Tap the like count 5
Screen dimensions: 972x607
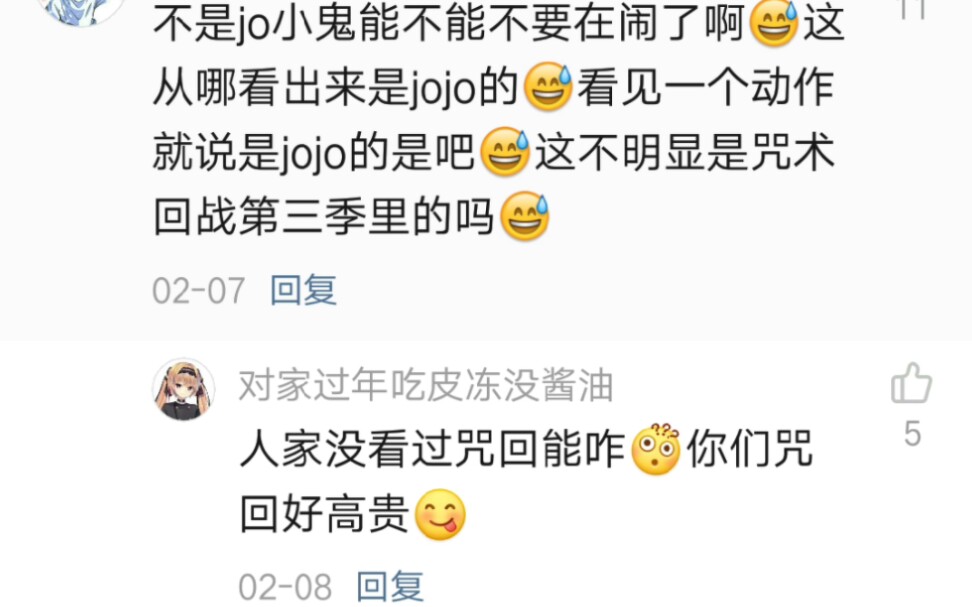click(912, 433)
